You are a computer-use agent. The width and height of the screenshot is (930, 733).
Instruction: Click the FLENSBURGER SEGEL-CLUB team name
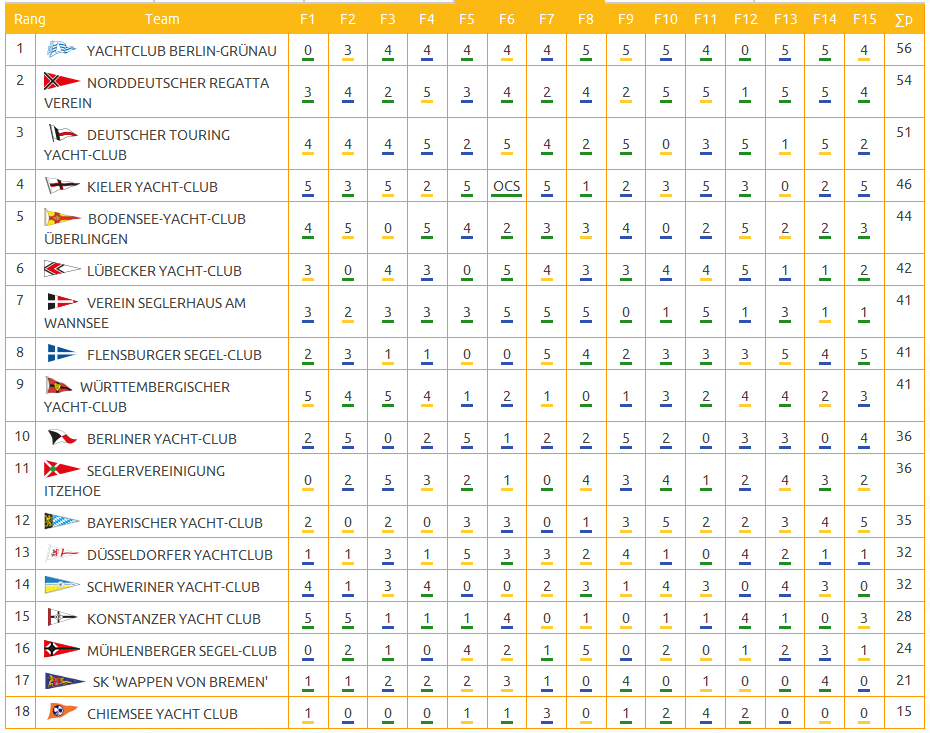coord(174,355)
